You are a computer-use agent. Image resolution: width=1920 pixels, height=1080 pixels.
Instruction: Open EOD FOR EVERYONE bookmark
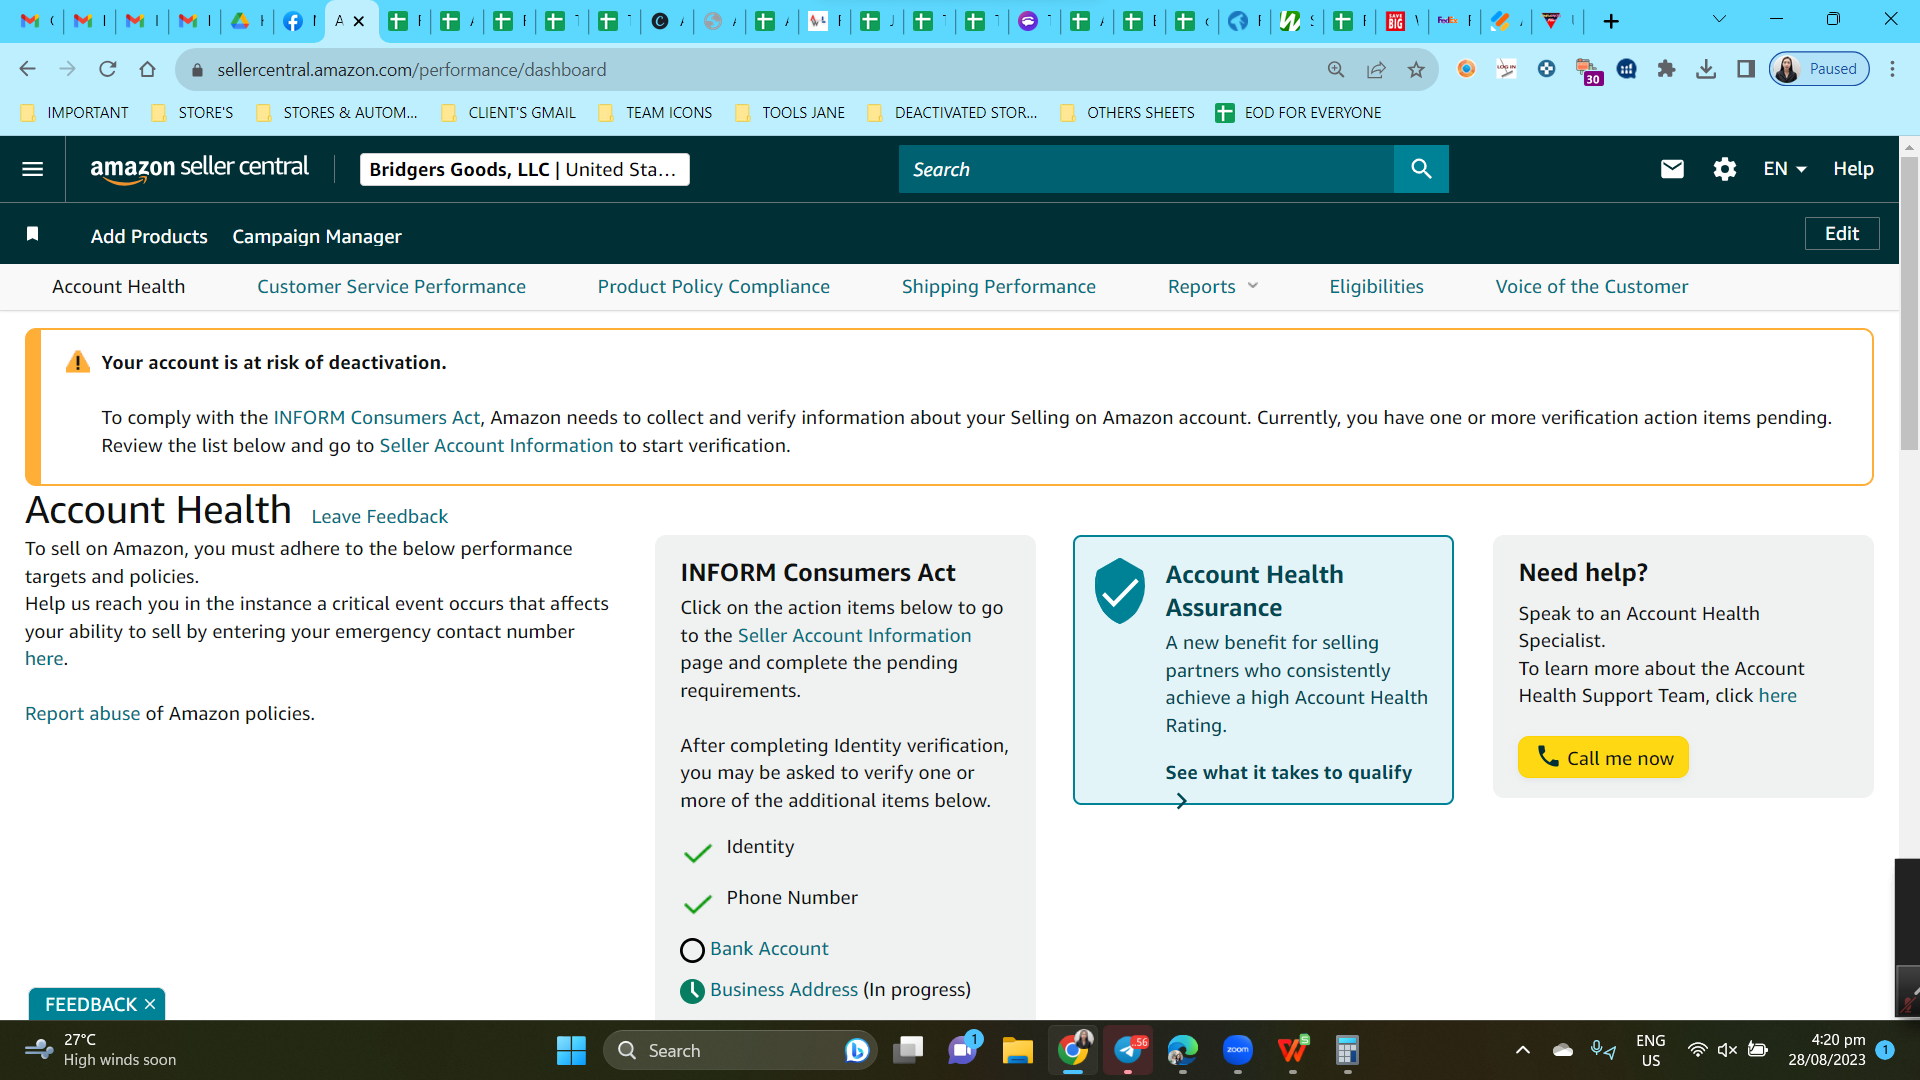click(1298, 113)
